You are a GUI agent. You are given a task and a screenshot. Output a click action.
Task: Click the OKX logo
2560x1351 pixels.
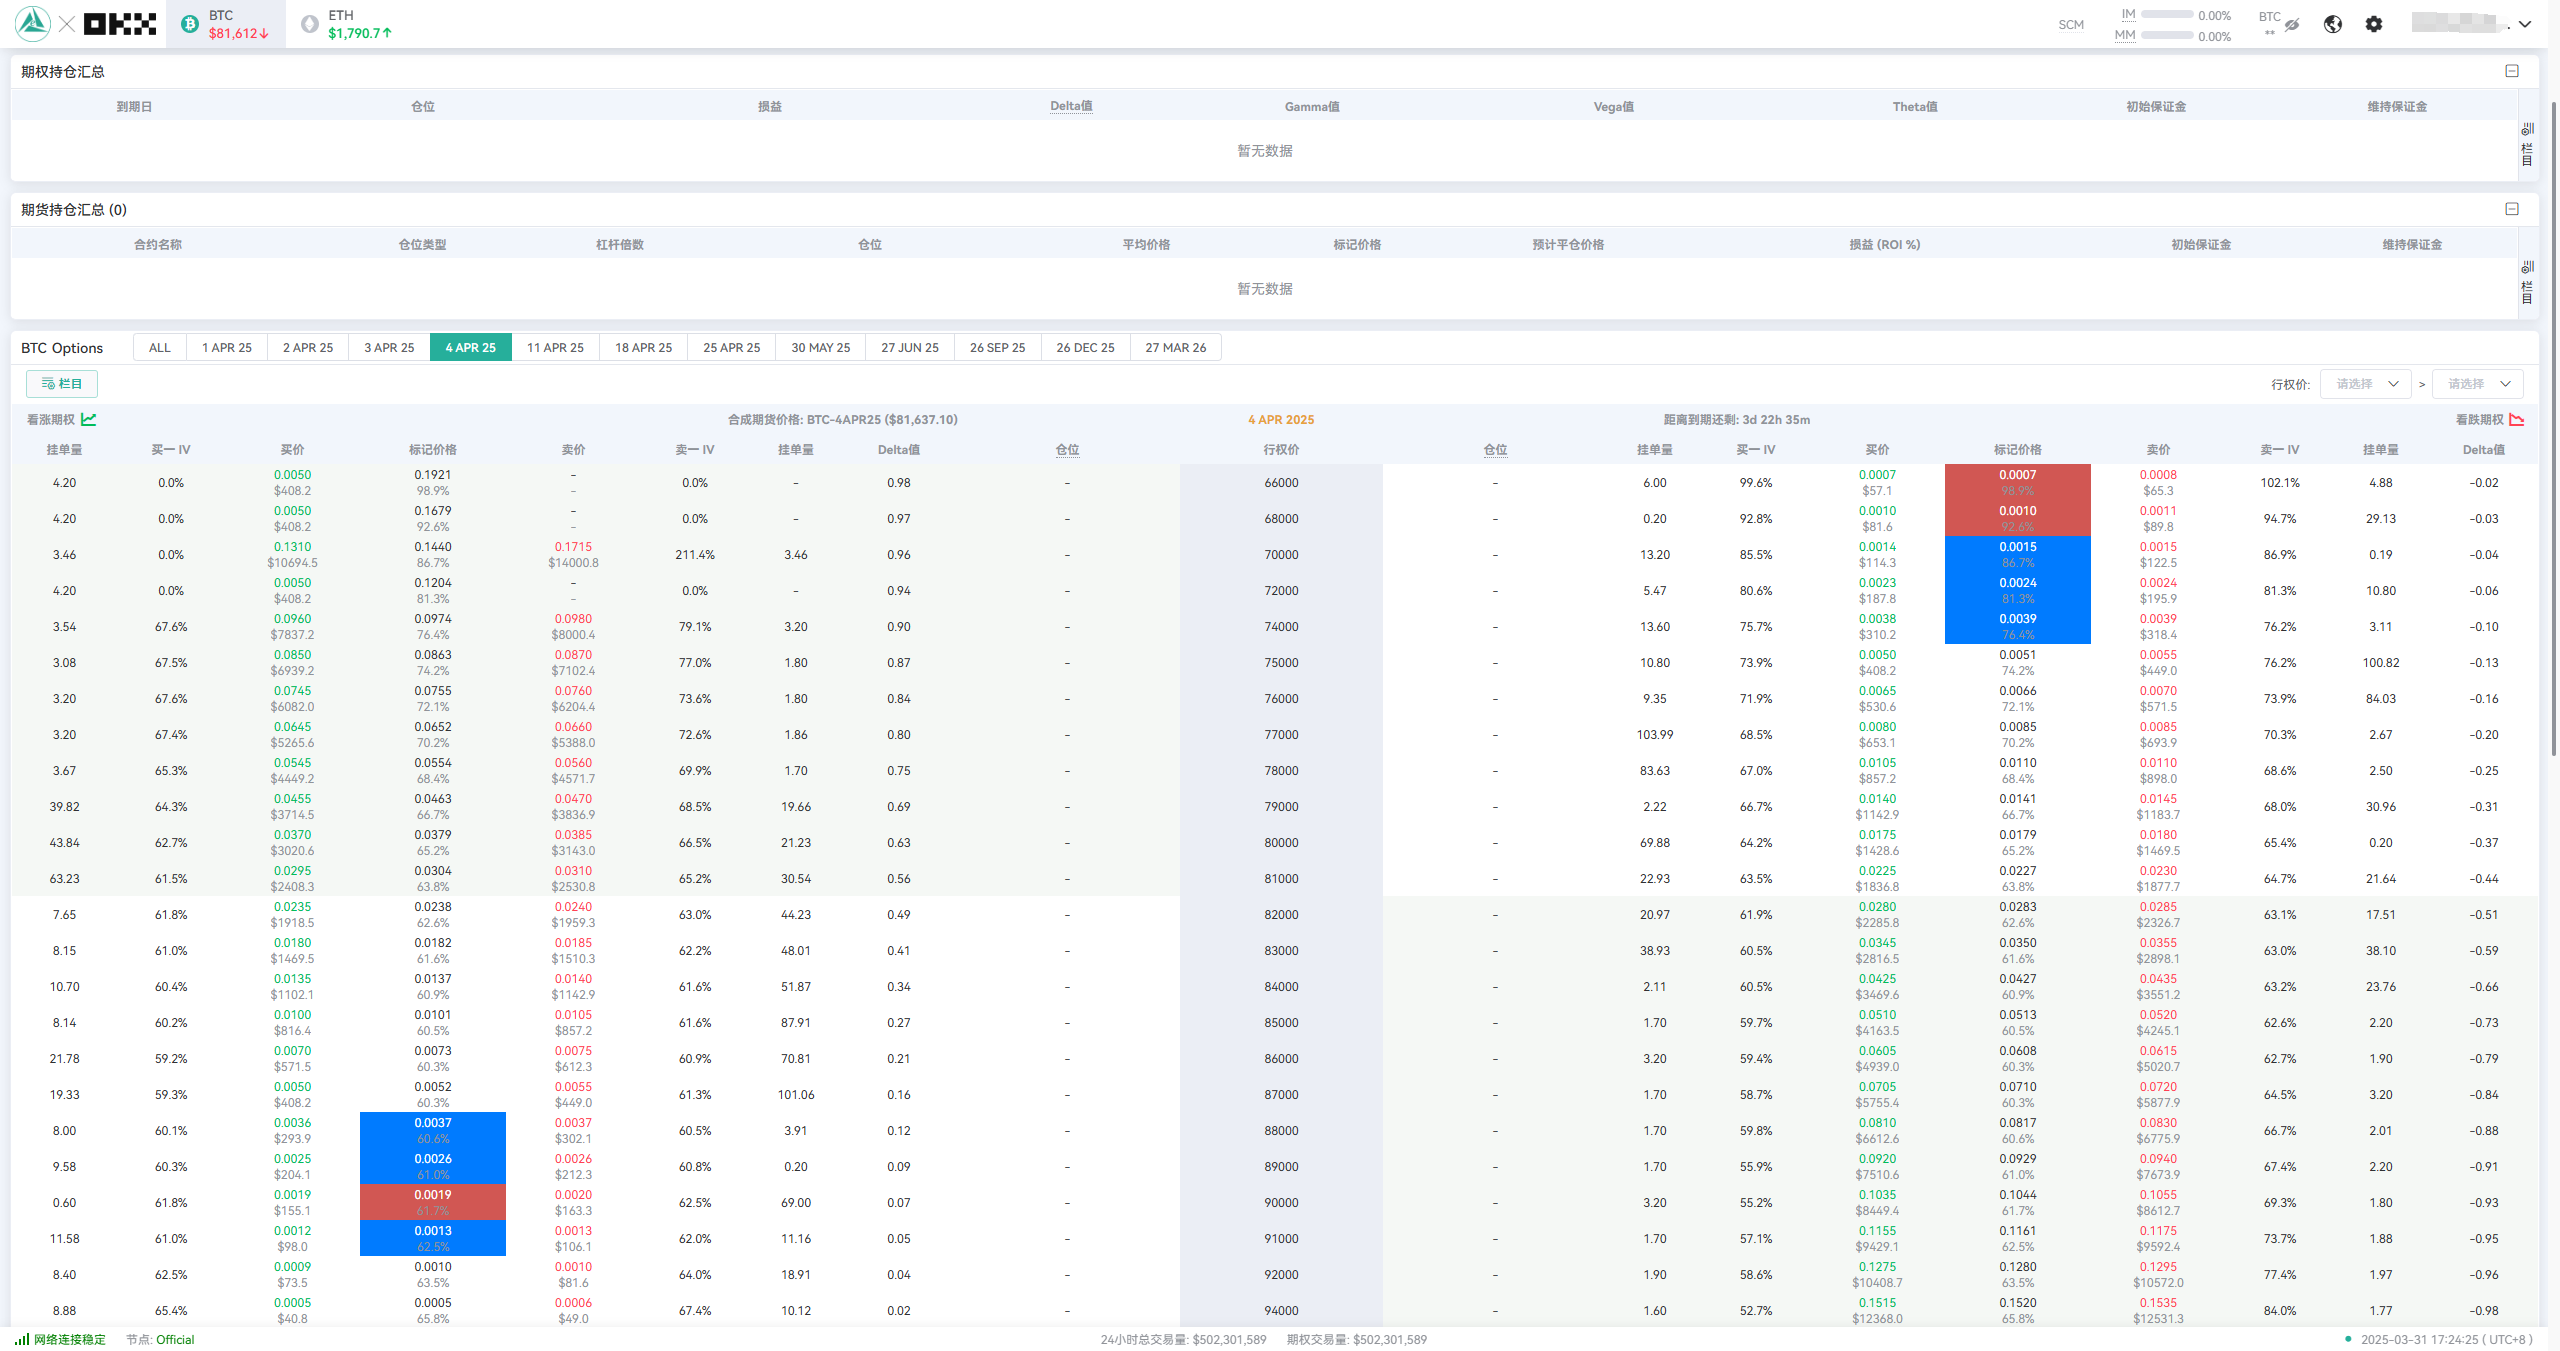tap(120, 24)
